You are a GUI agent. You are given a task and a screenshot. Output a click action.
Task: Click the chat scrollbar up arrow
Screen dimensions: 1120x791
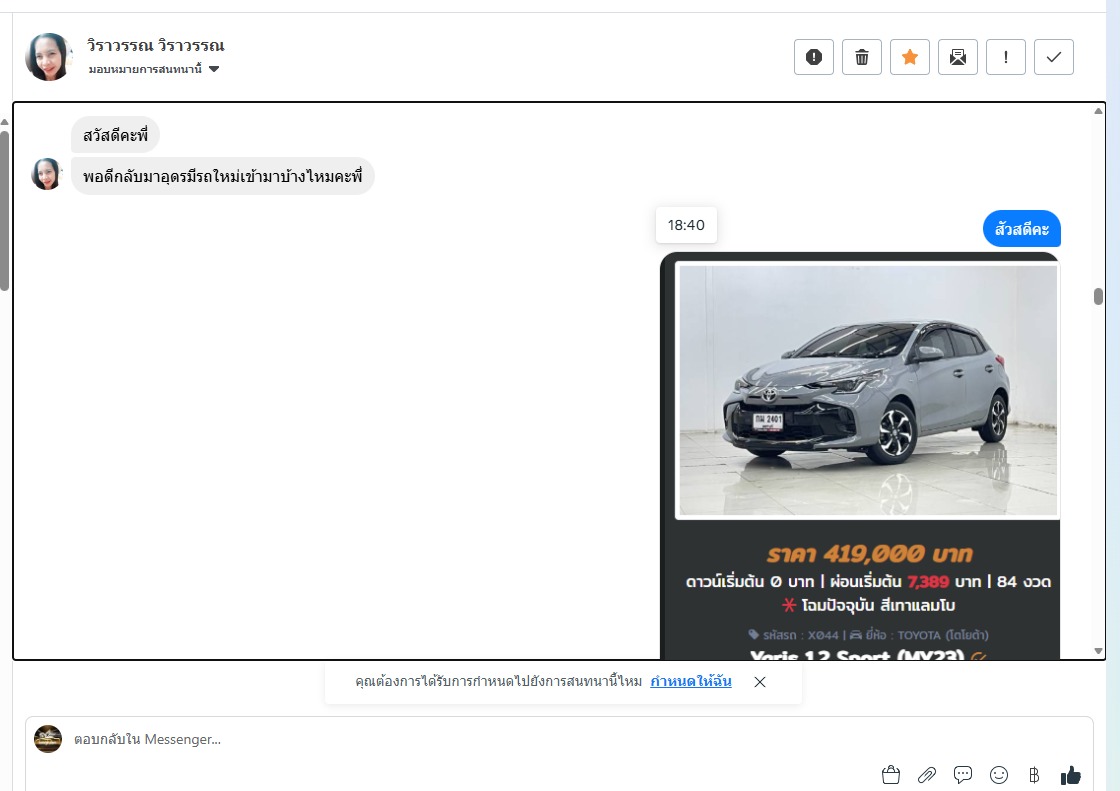1099,111
